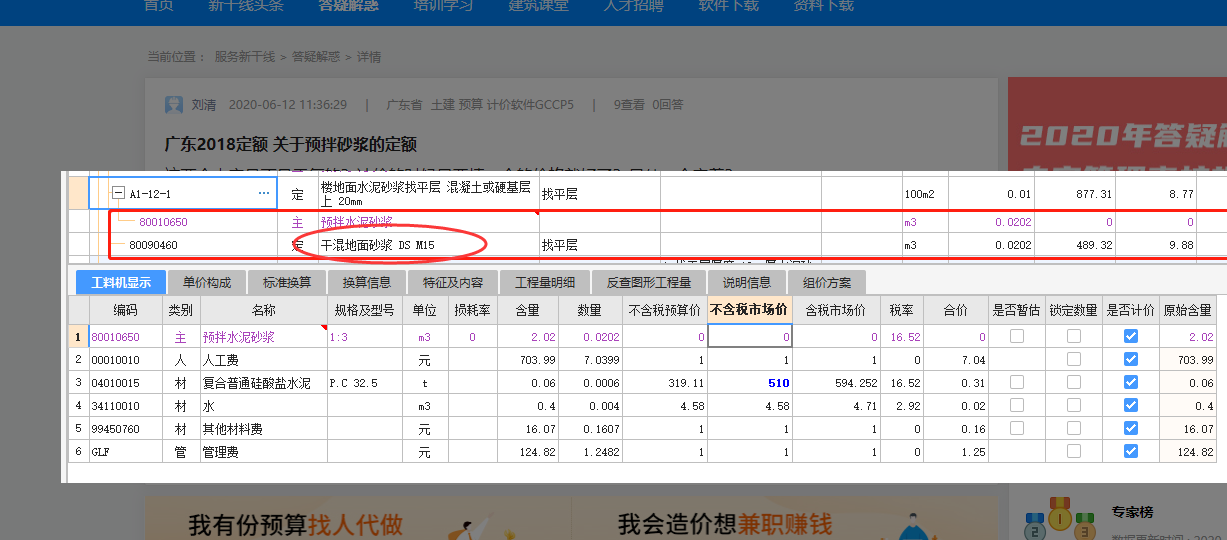Select row number 3 in the lower table
1227x540 pixels.
pyautogui.click(x=78, y=383)
